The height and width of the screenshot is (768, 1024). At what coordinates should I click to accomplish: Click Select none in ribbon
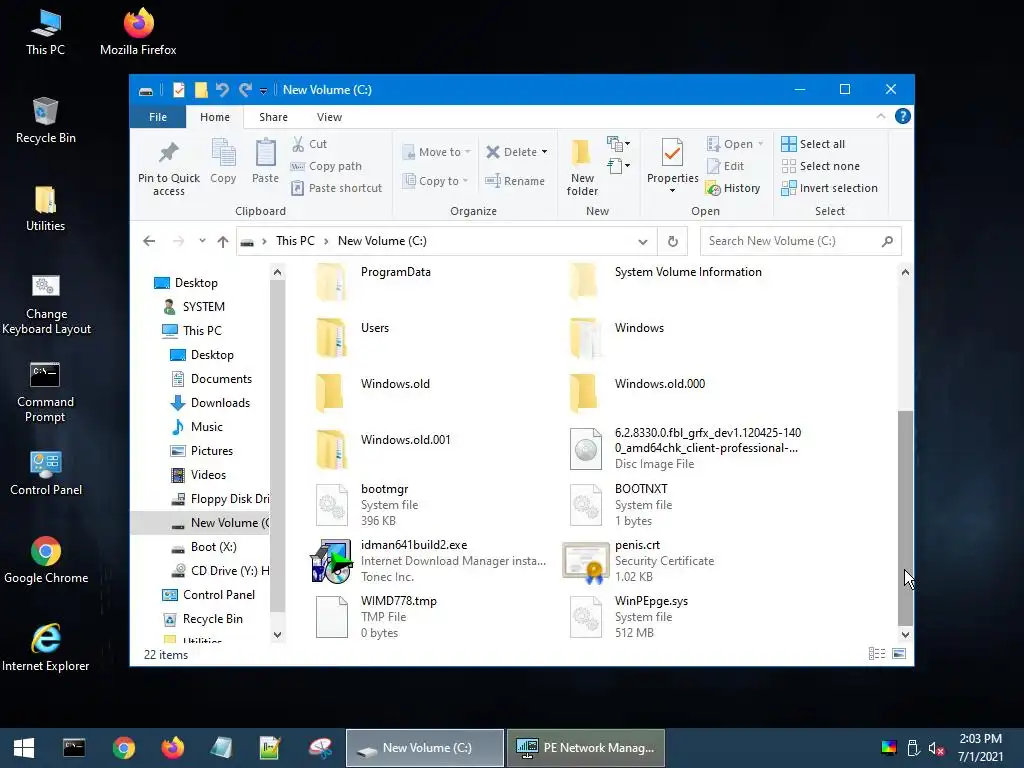(820, 166)
